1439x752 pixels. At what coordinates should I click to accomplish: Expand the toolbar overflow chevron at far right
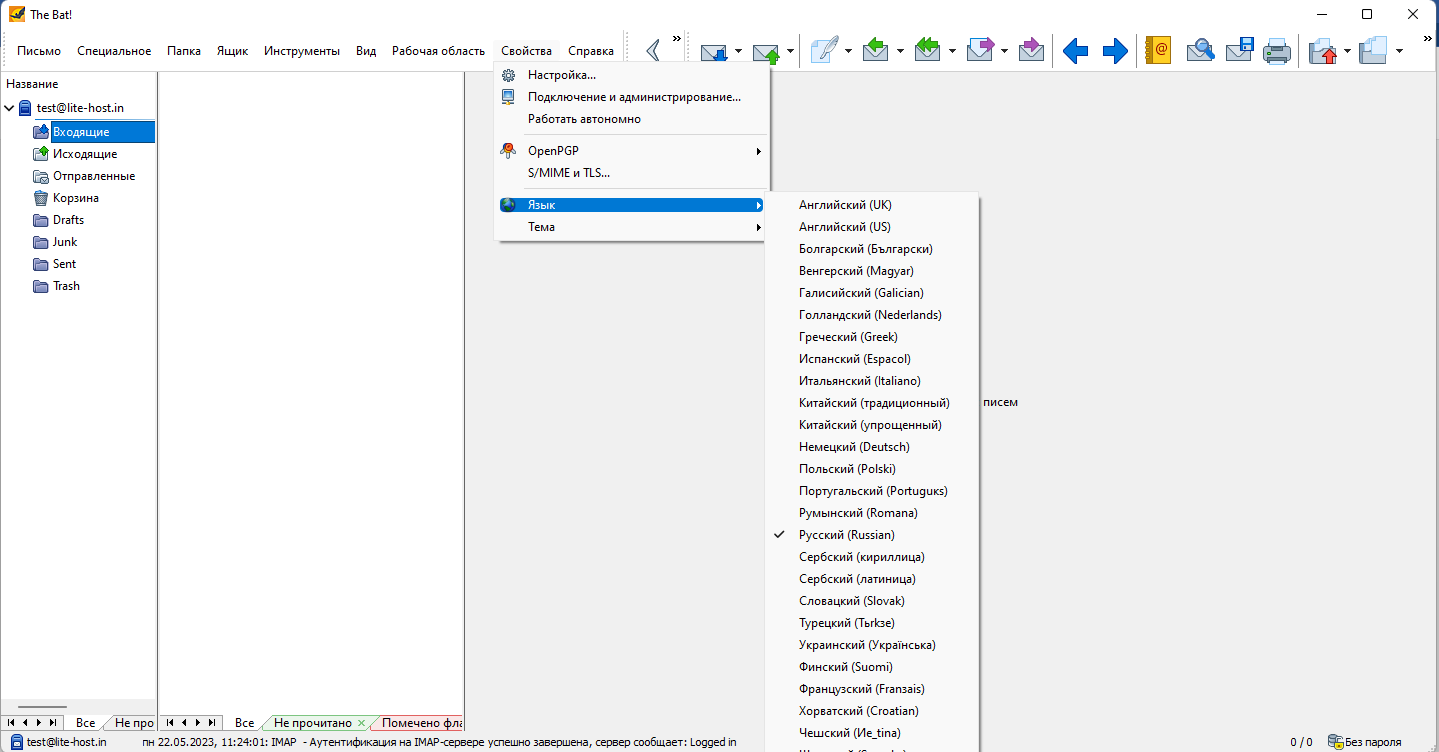[1427, 39]
